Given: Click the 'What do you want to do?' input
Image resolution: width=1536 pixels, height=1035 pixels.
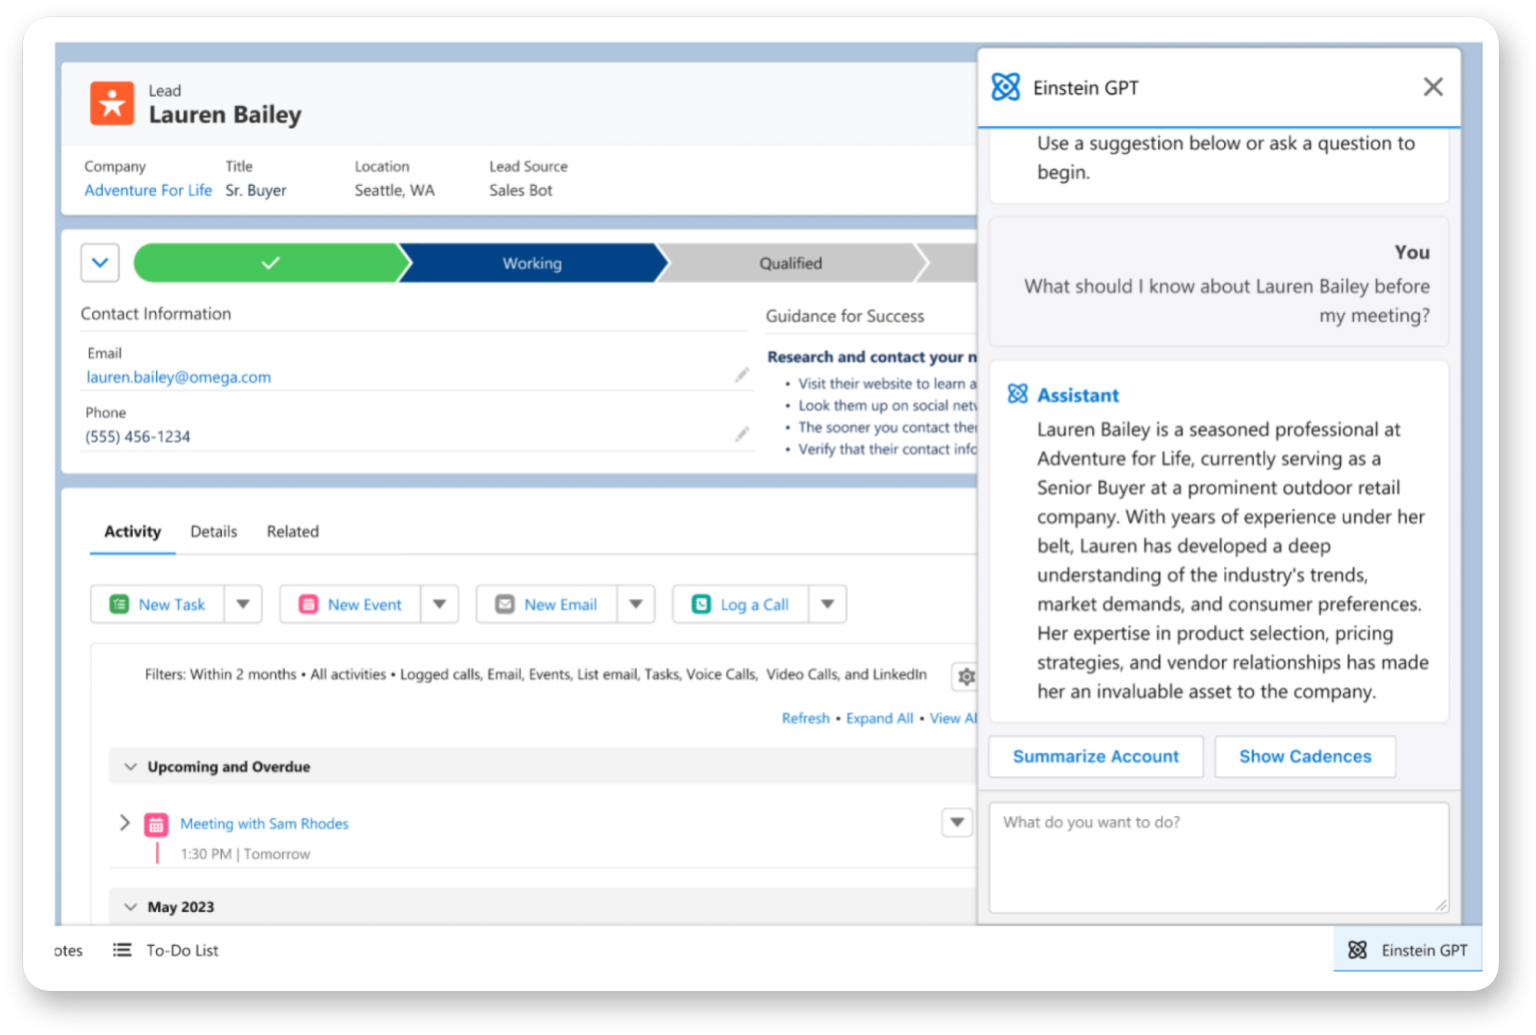Looking at the screenshot, I should (x=1219, y=857).
